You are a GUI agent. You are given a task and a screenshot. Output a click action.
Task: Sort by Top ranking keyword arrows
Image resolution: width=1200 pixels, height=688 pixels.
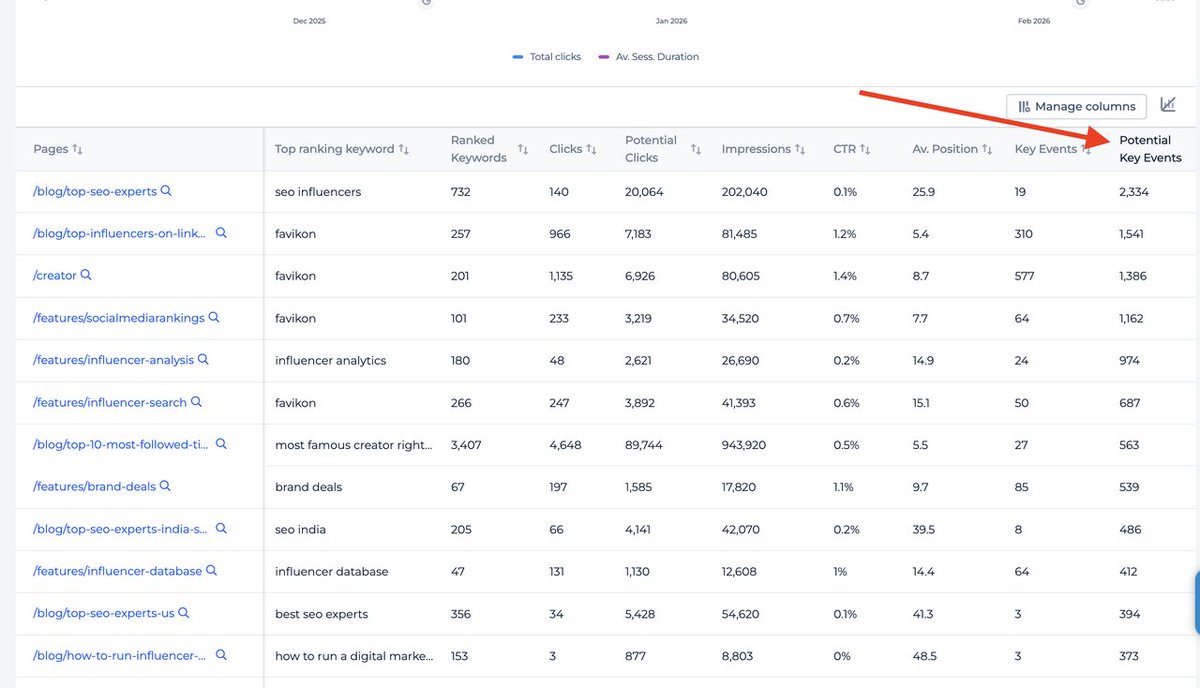[404, 149]
